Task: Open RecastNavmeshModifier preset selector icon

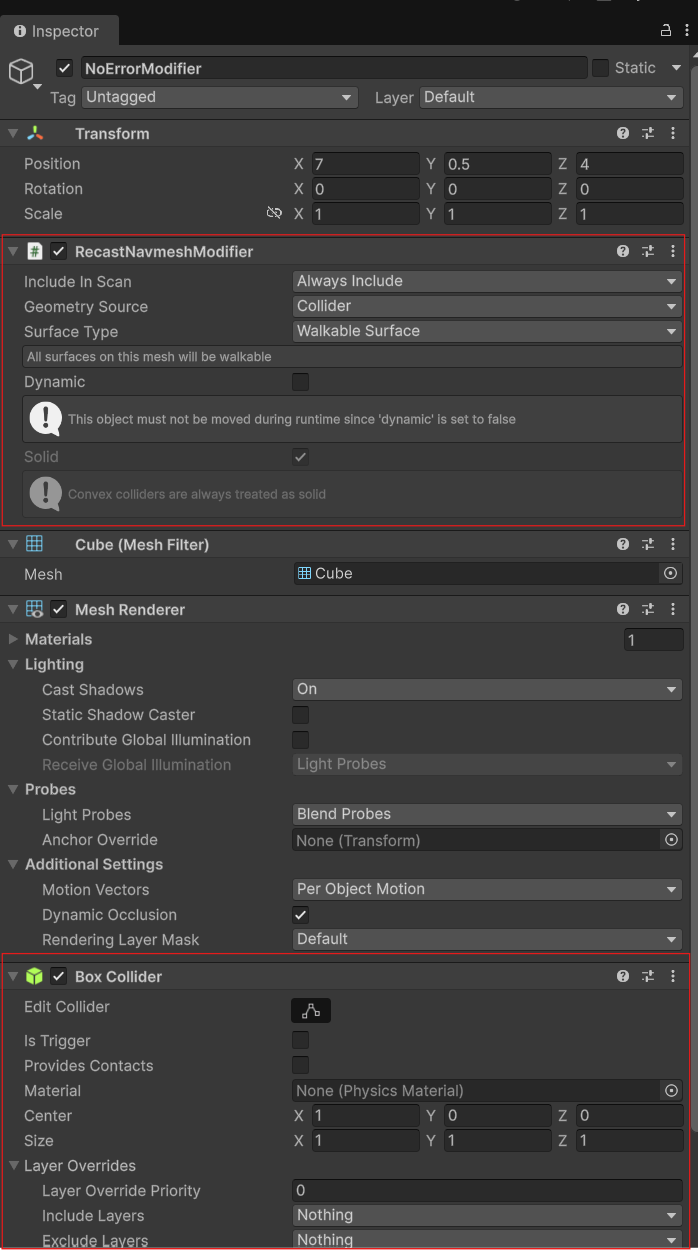Action: (648, 252)
